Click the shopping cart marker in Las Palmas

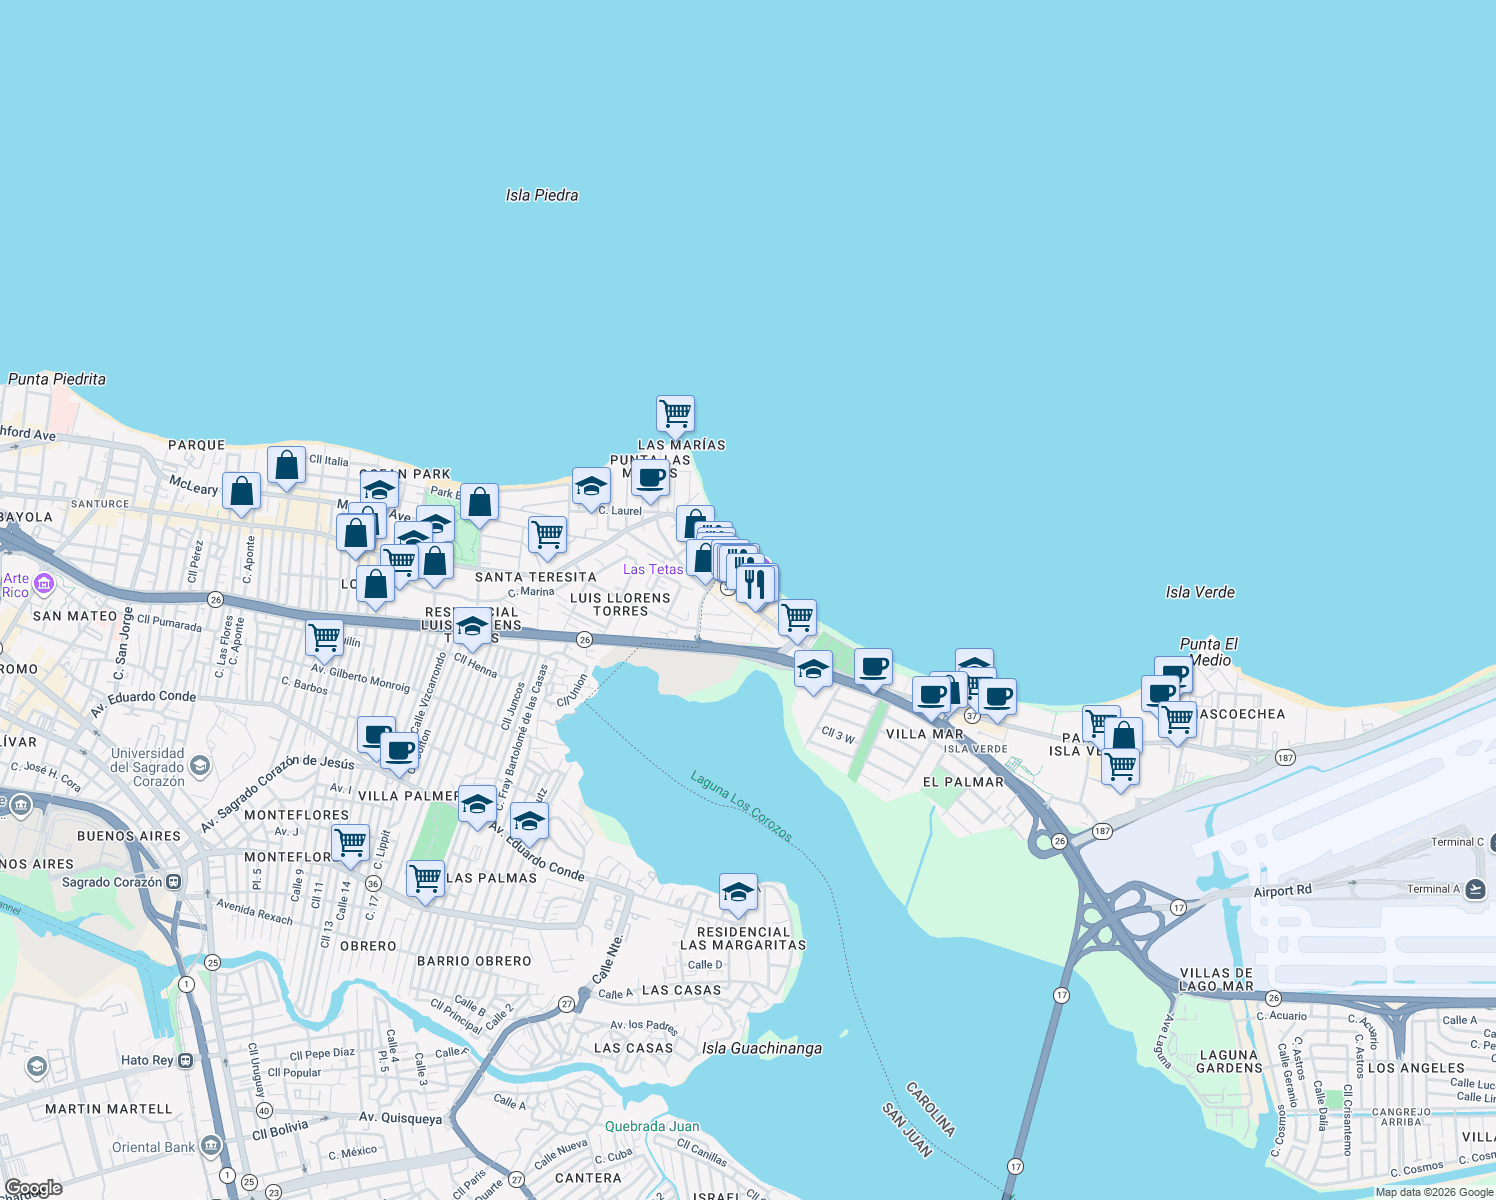[x=425, y=877]
